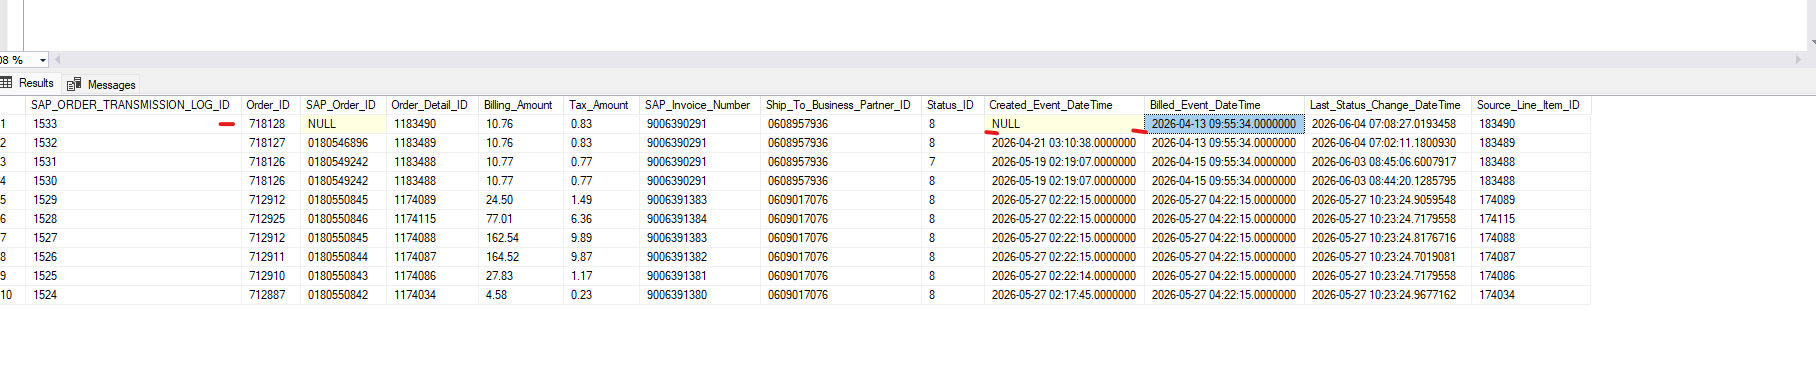The width and height of the screenshot is (1816, 385).
Task: Click Billing_Amount cell 162.54
Action: coord(520,238)
